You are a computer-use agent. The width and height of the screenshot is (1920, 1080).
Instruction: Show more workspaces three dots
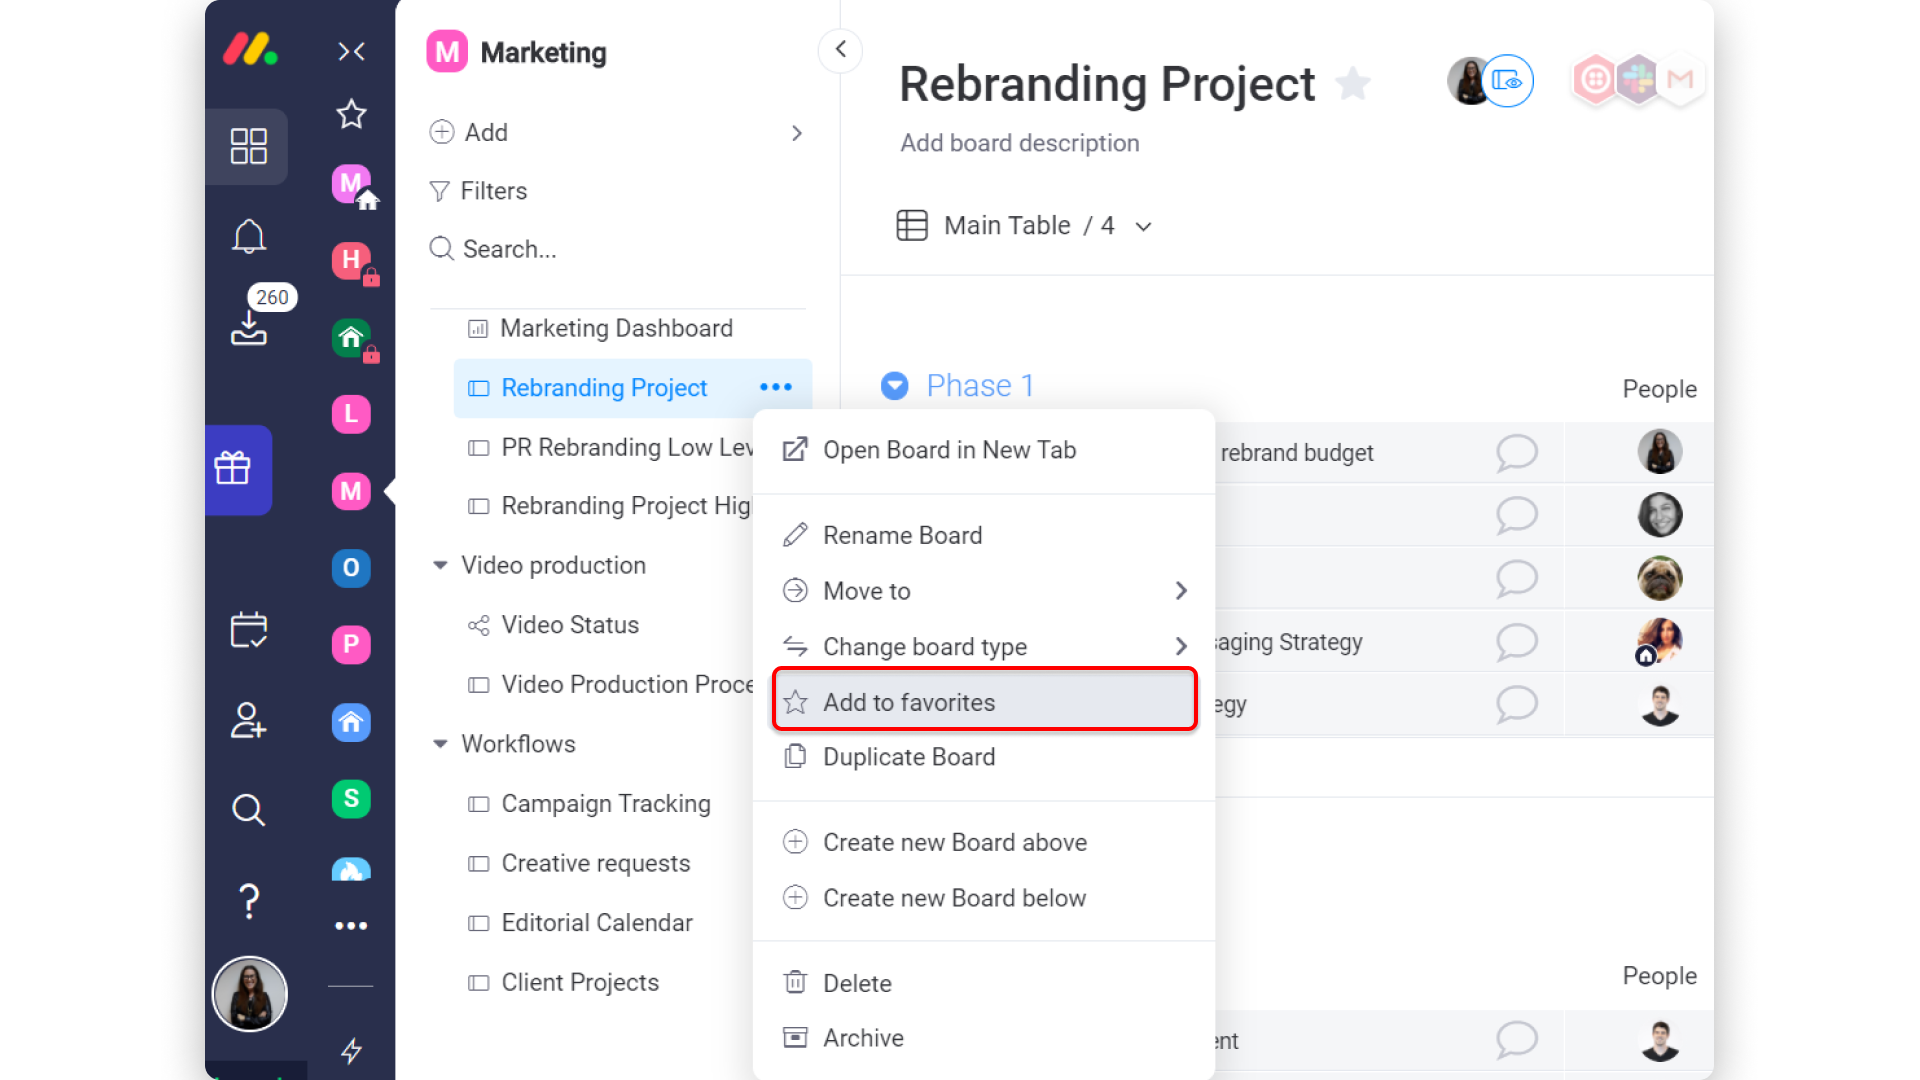tap(351, 926)
